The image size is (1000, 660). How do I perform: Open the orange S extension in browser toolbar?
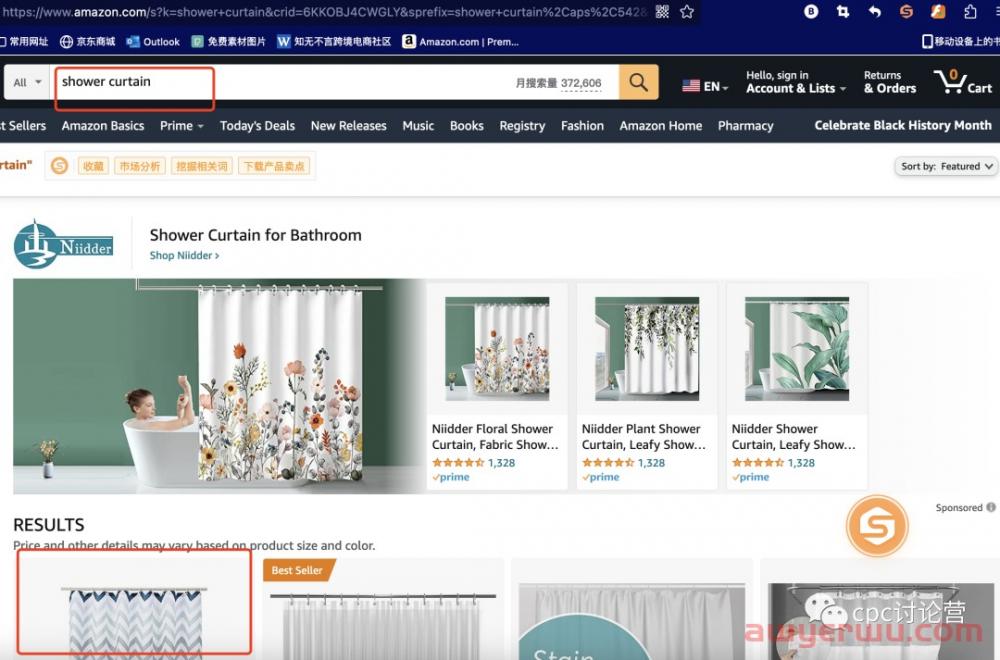[906, 11]
